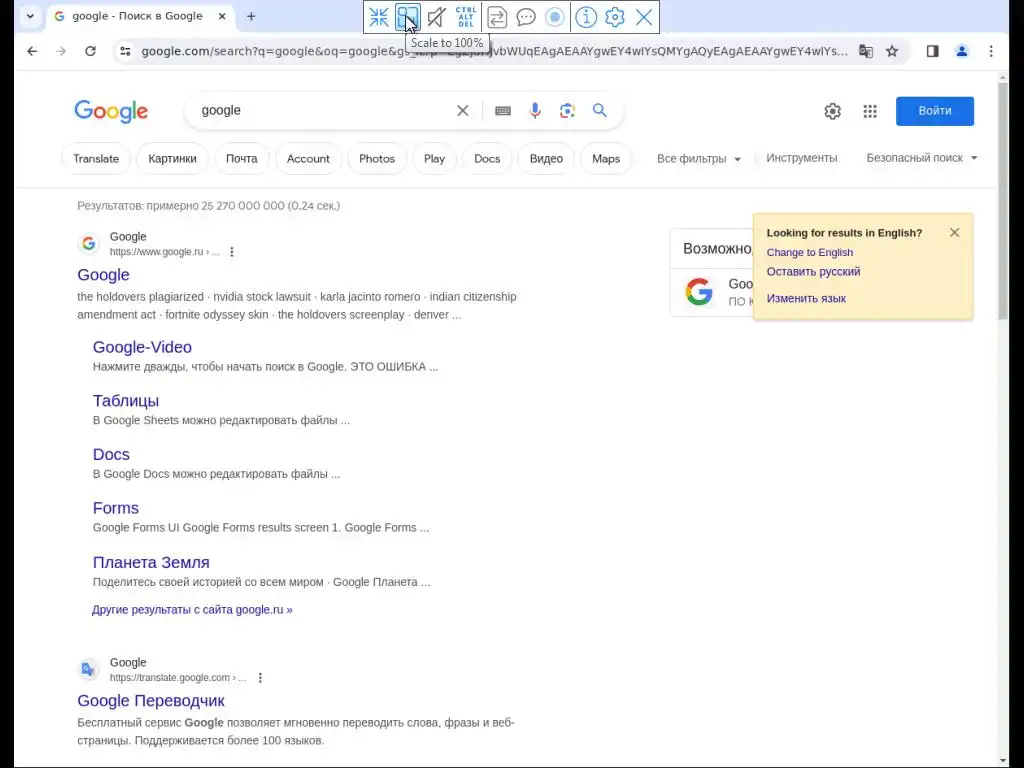Open the Google result title link
Viewport: 1024px width, 768px height.
(x=103, y=275)
